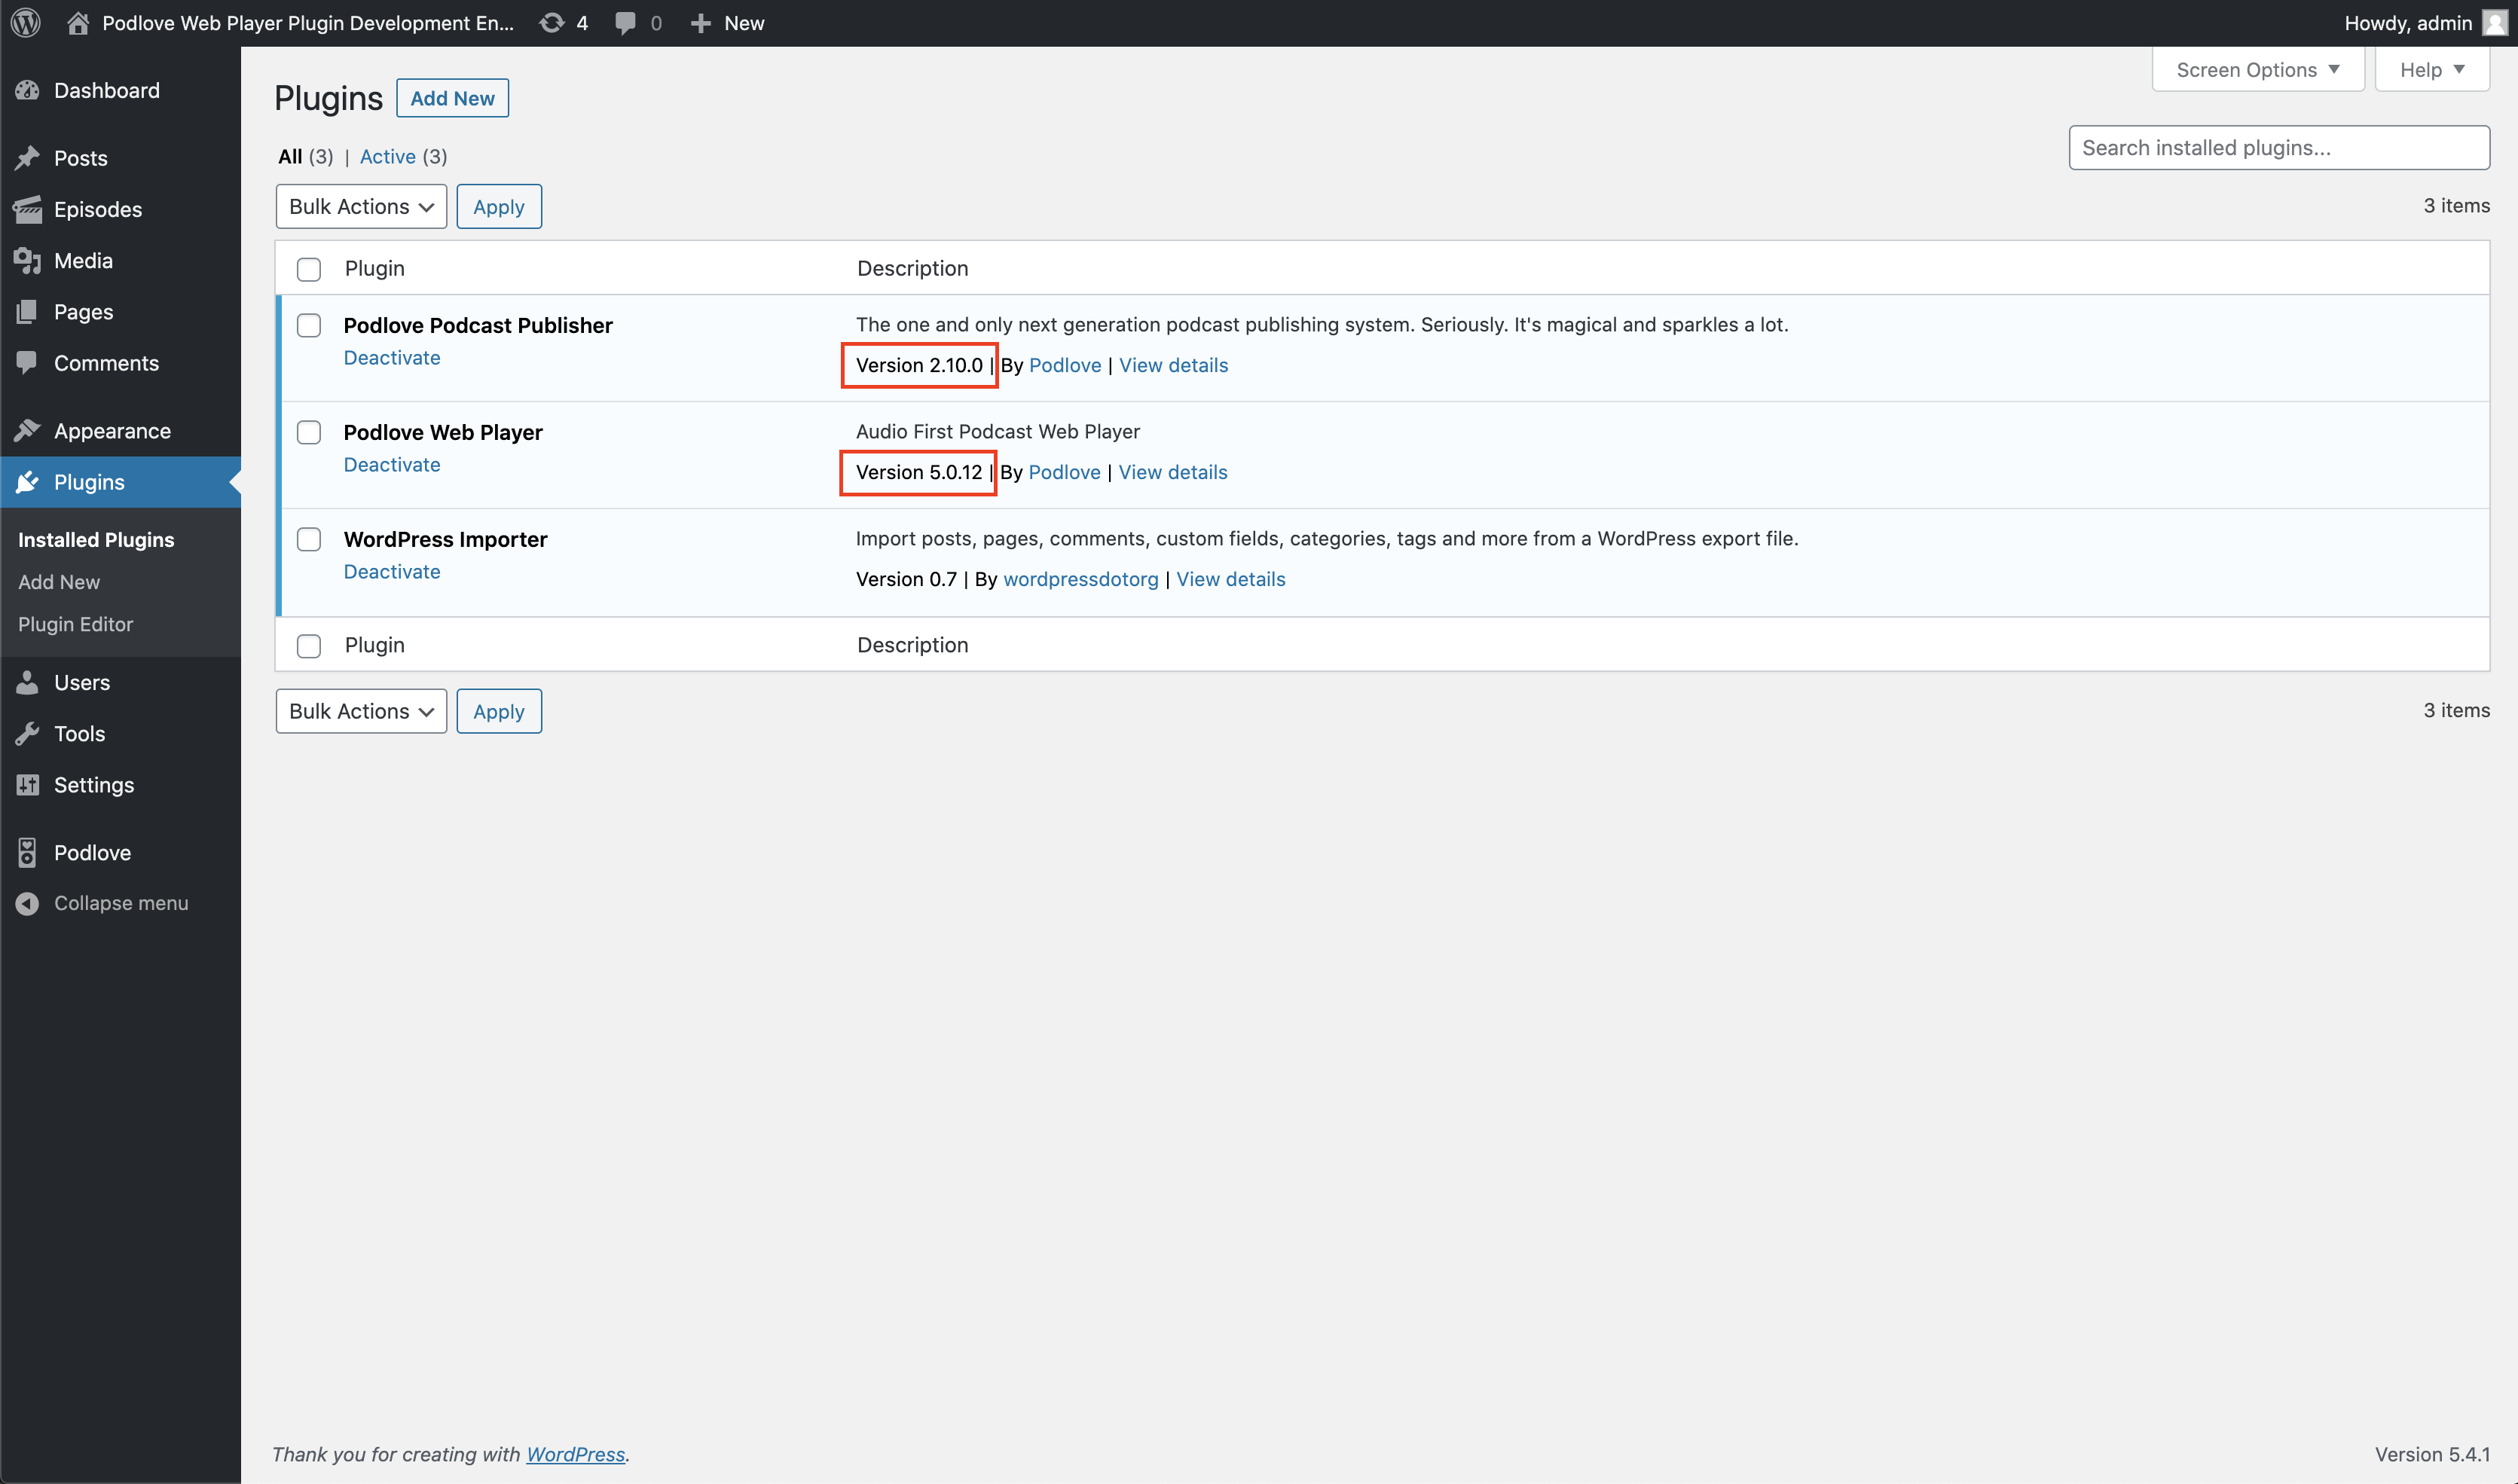Open the Plugin Editor submenu item
Screen dimensions: 2518x1484
pyautogui.click(x=75, y=624)
